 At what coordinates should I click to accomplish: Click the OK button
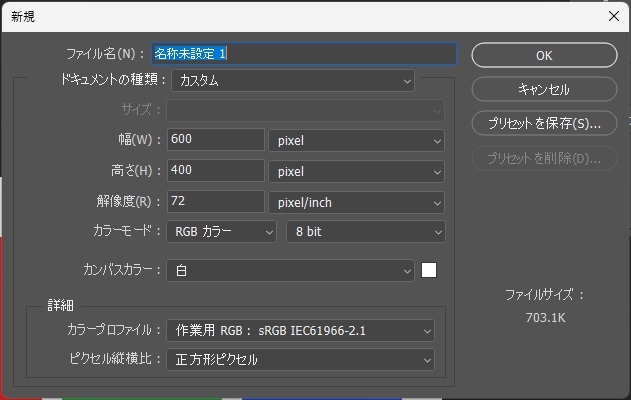[544, 55]
